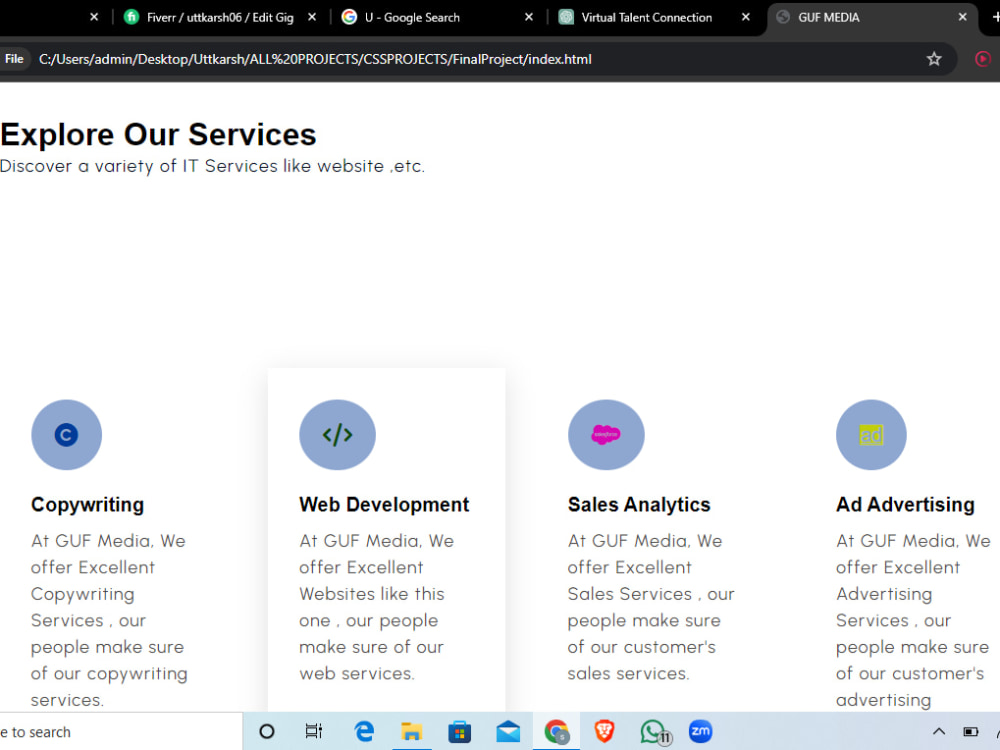This screenshot has height=750, width=1000.
Task: Click the Explore Our Services heading
Action: pos(158,135)
